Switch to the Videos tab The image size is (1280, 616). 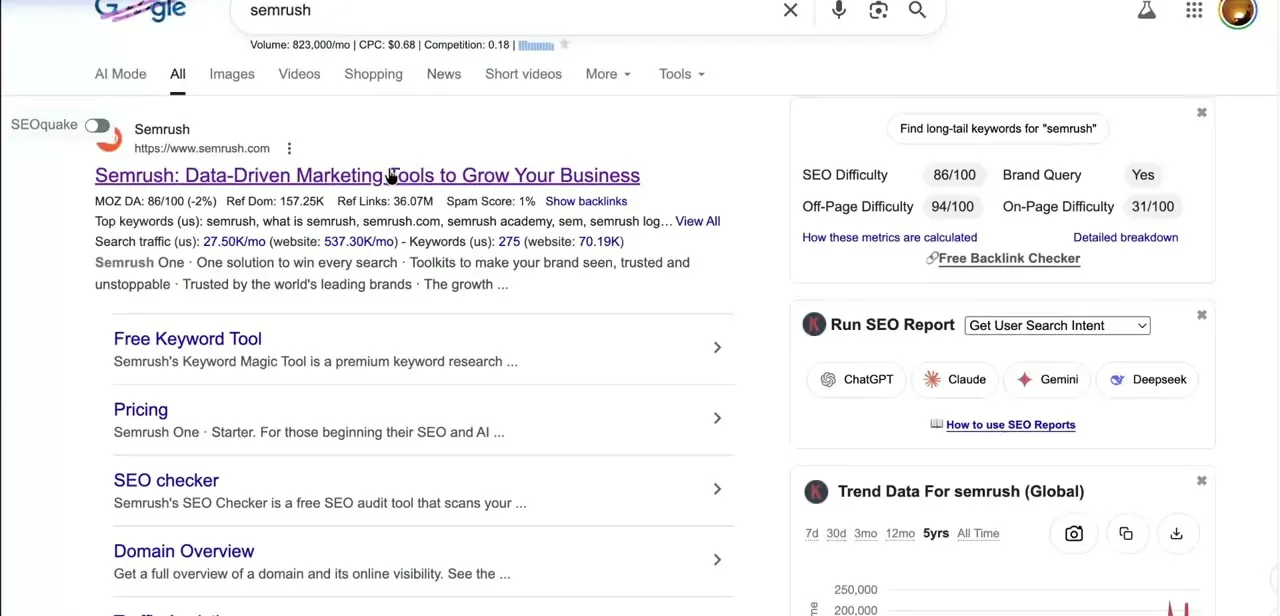(x=299, y=74)
